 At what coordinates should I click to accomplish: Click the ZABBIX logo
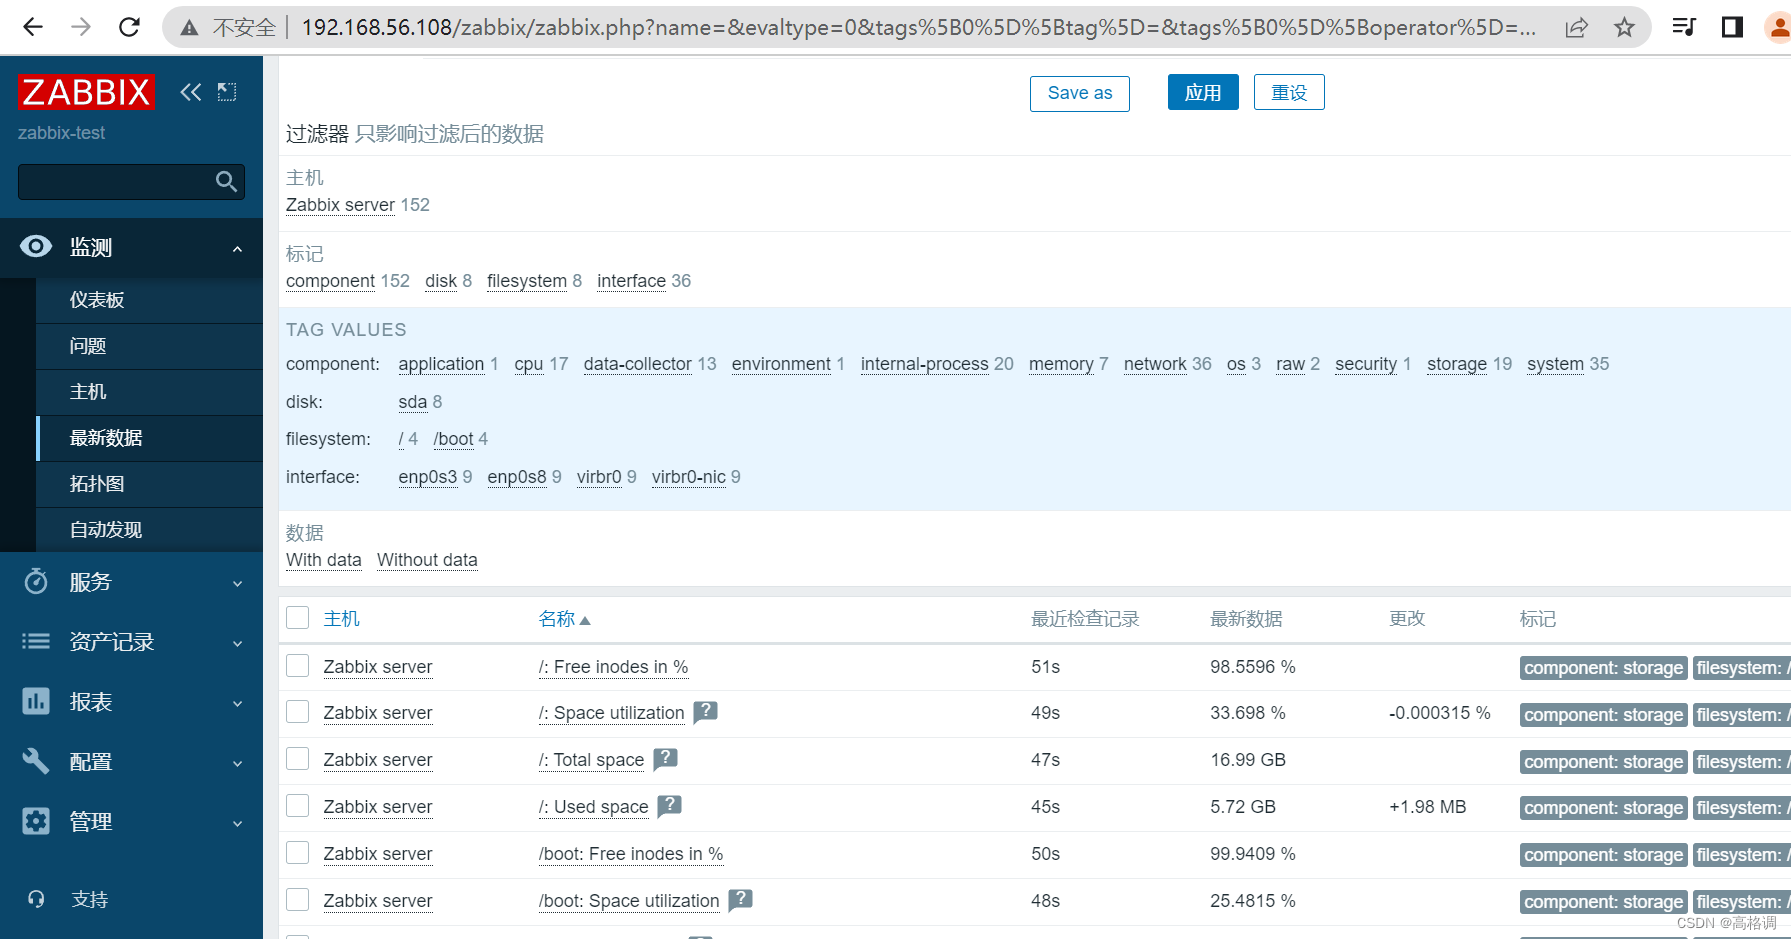pos(86,92)
